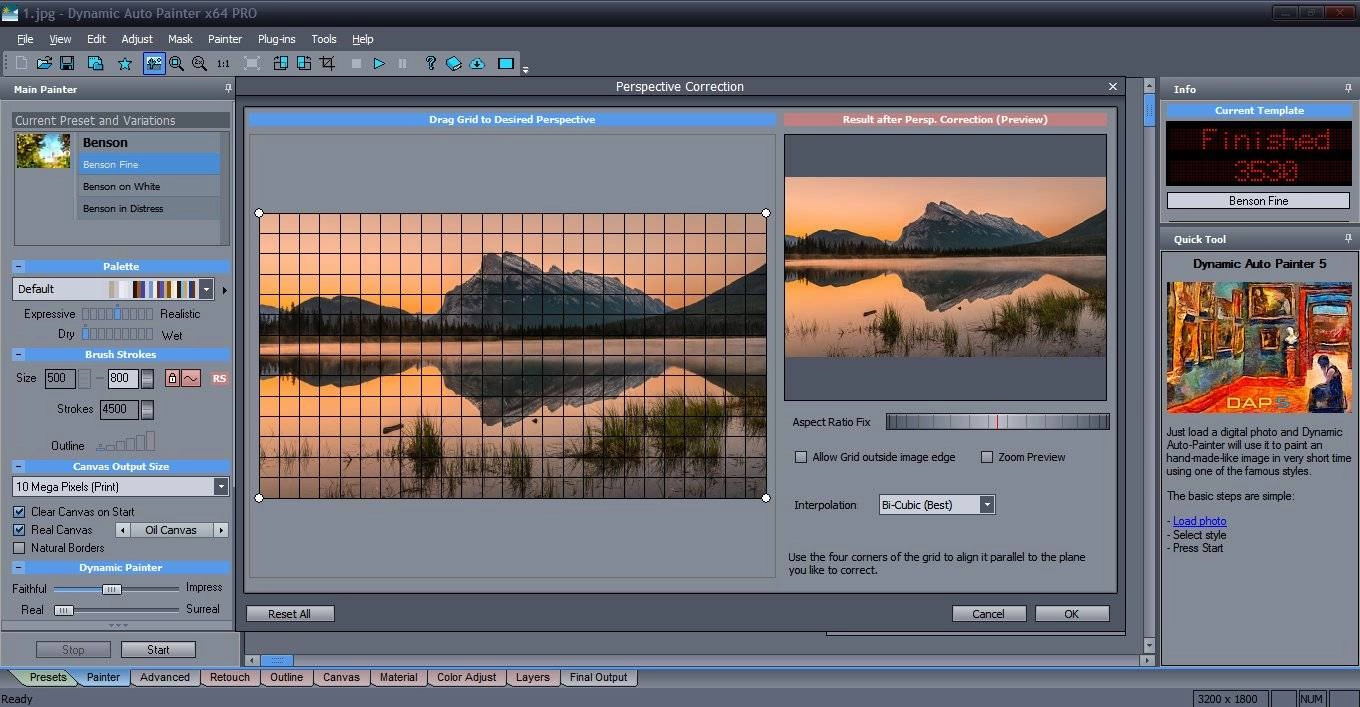This screenshot has width=1360, height=707.
Task: Click the red RS button
Action: click(x=219, y=378)
